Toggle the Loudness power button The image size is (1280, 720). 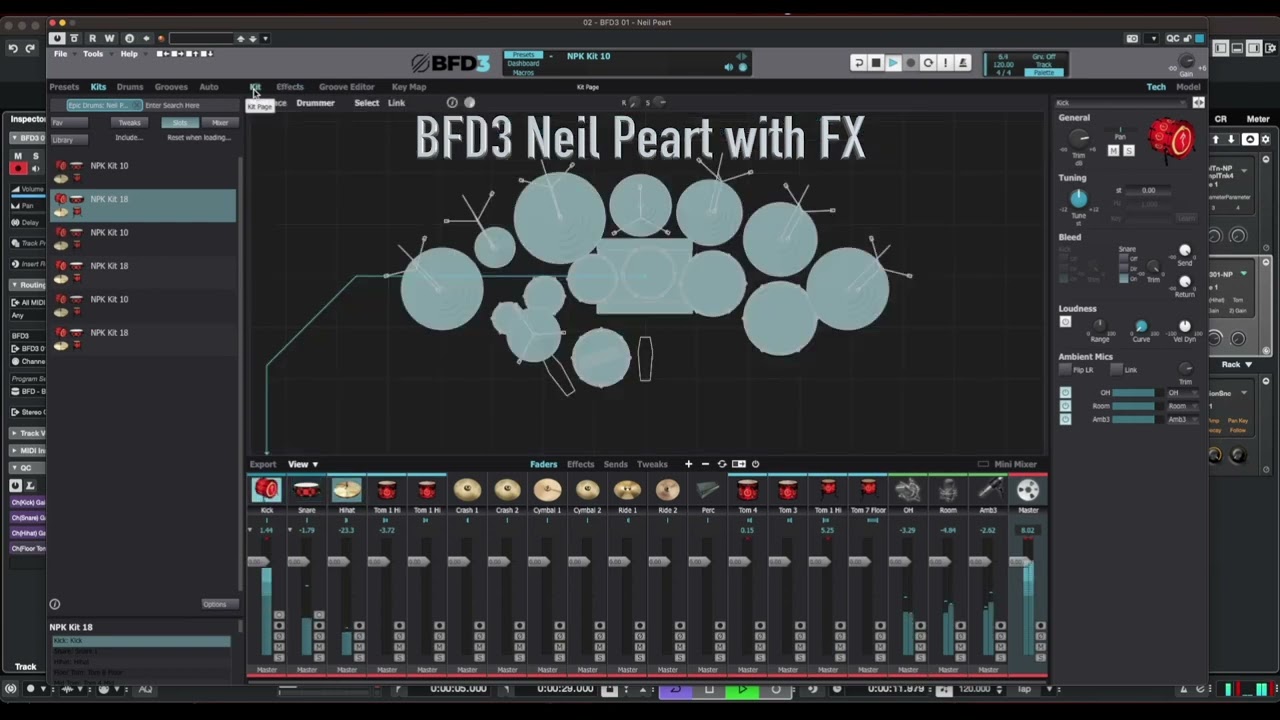[1065, 322]
